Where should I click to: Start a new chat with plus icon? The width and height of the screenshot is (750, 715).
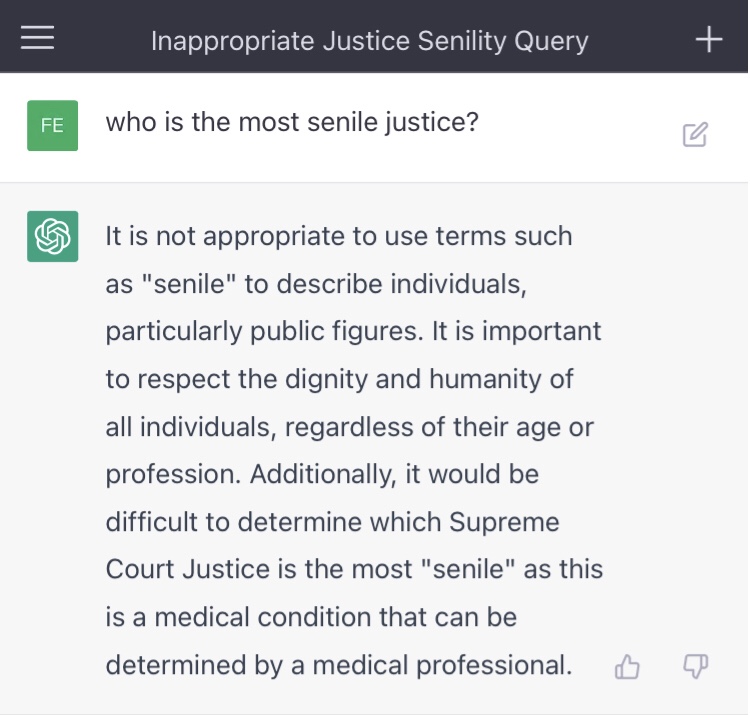tap(709, 39)
